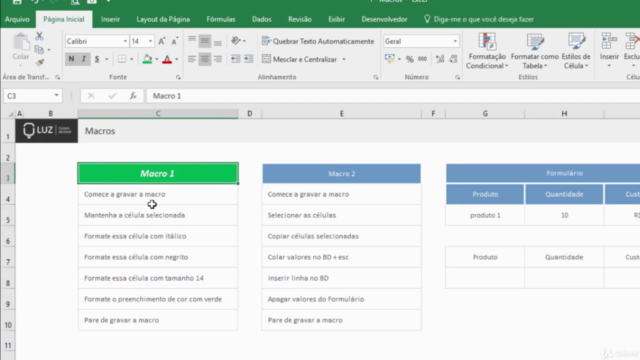Click the Inserir cells icon
The height and width of the screenshot is (360, 640).
point(609,51)
